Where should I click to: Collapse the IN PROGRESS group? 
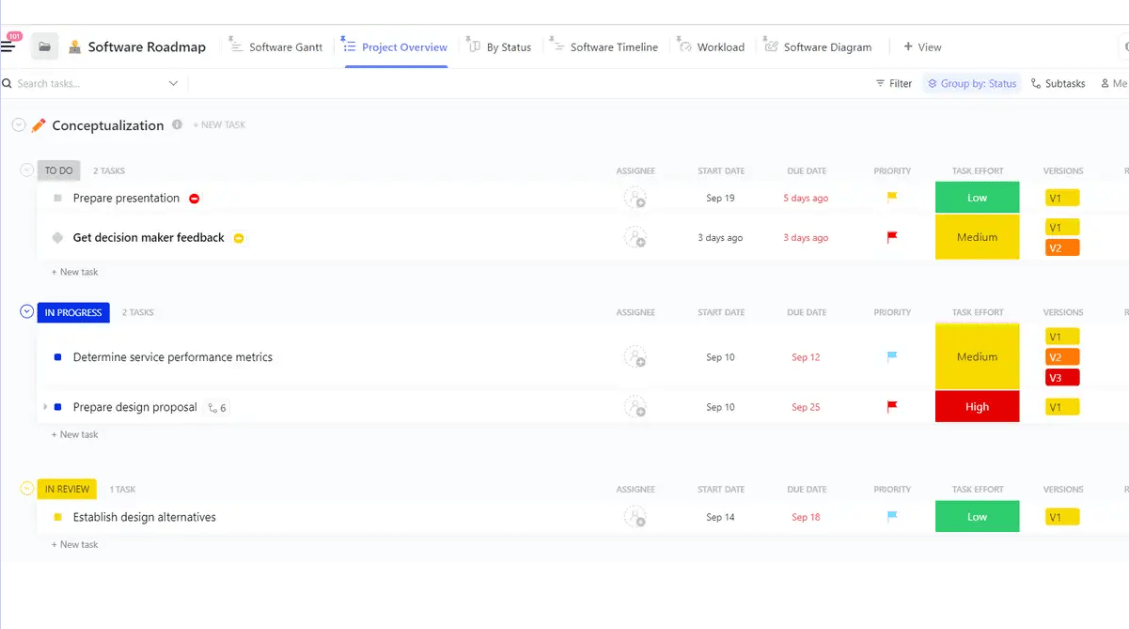point(27,312)
